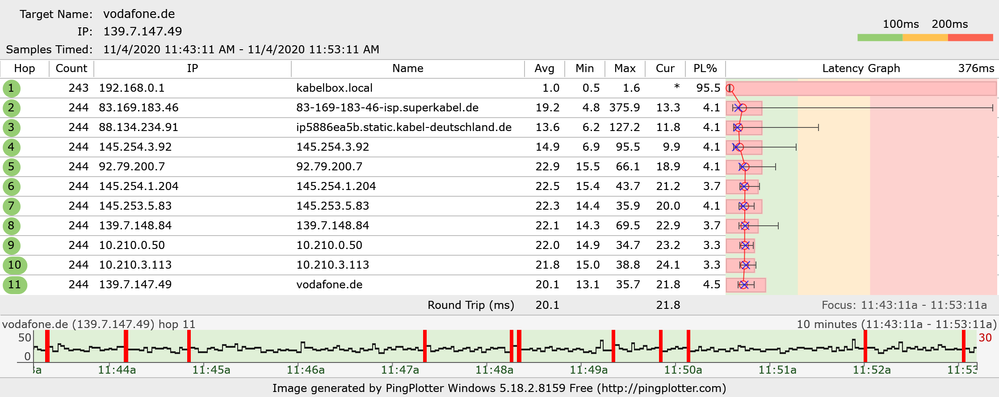Click the 95.5 packet loss value

(708, 89)
